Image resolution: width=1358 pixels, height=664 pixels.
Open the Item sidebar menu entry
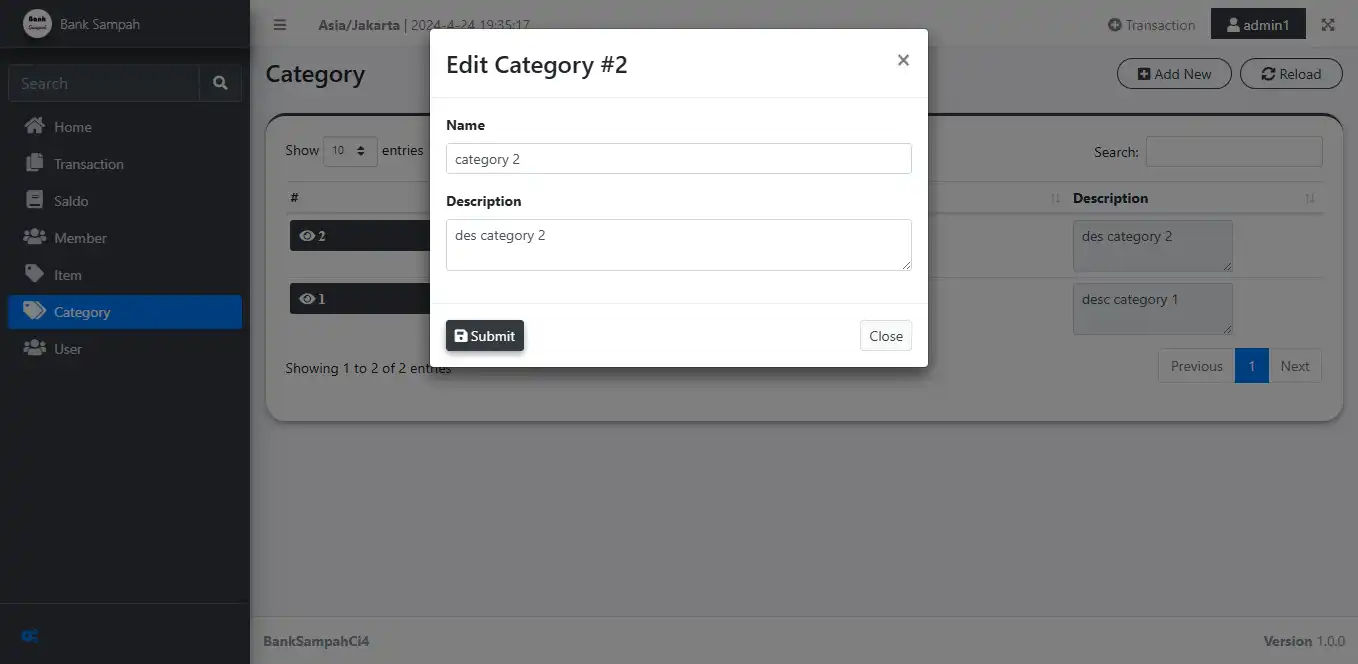68,275
